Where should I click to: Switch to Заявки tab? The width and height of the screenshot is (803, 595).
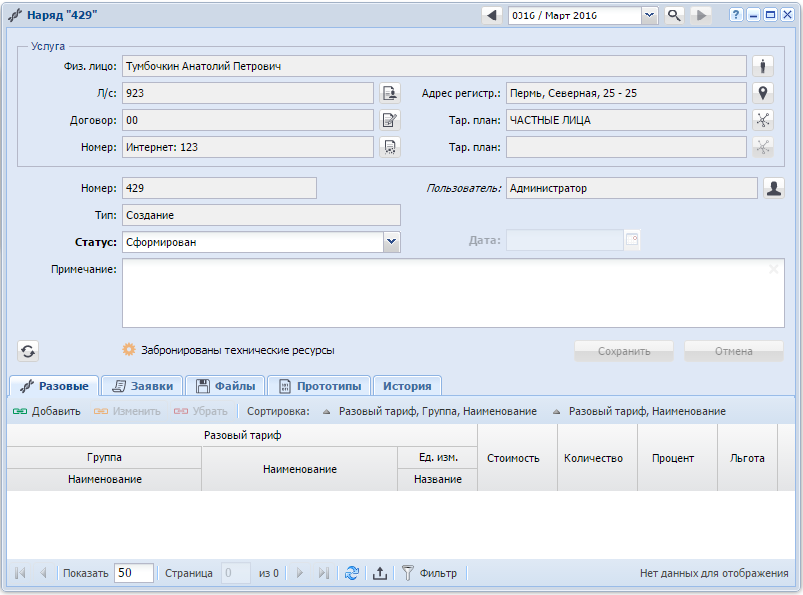(x=142, y=386)
